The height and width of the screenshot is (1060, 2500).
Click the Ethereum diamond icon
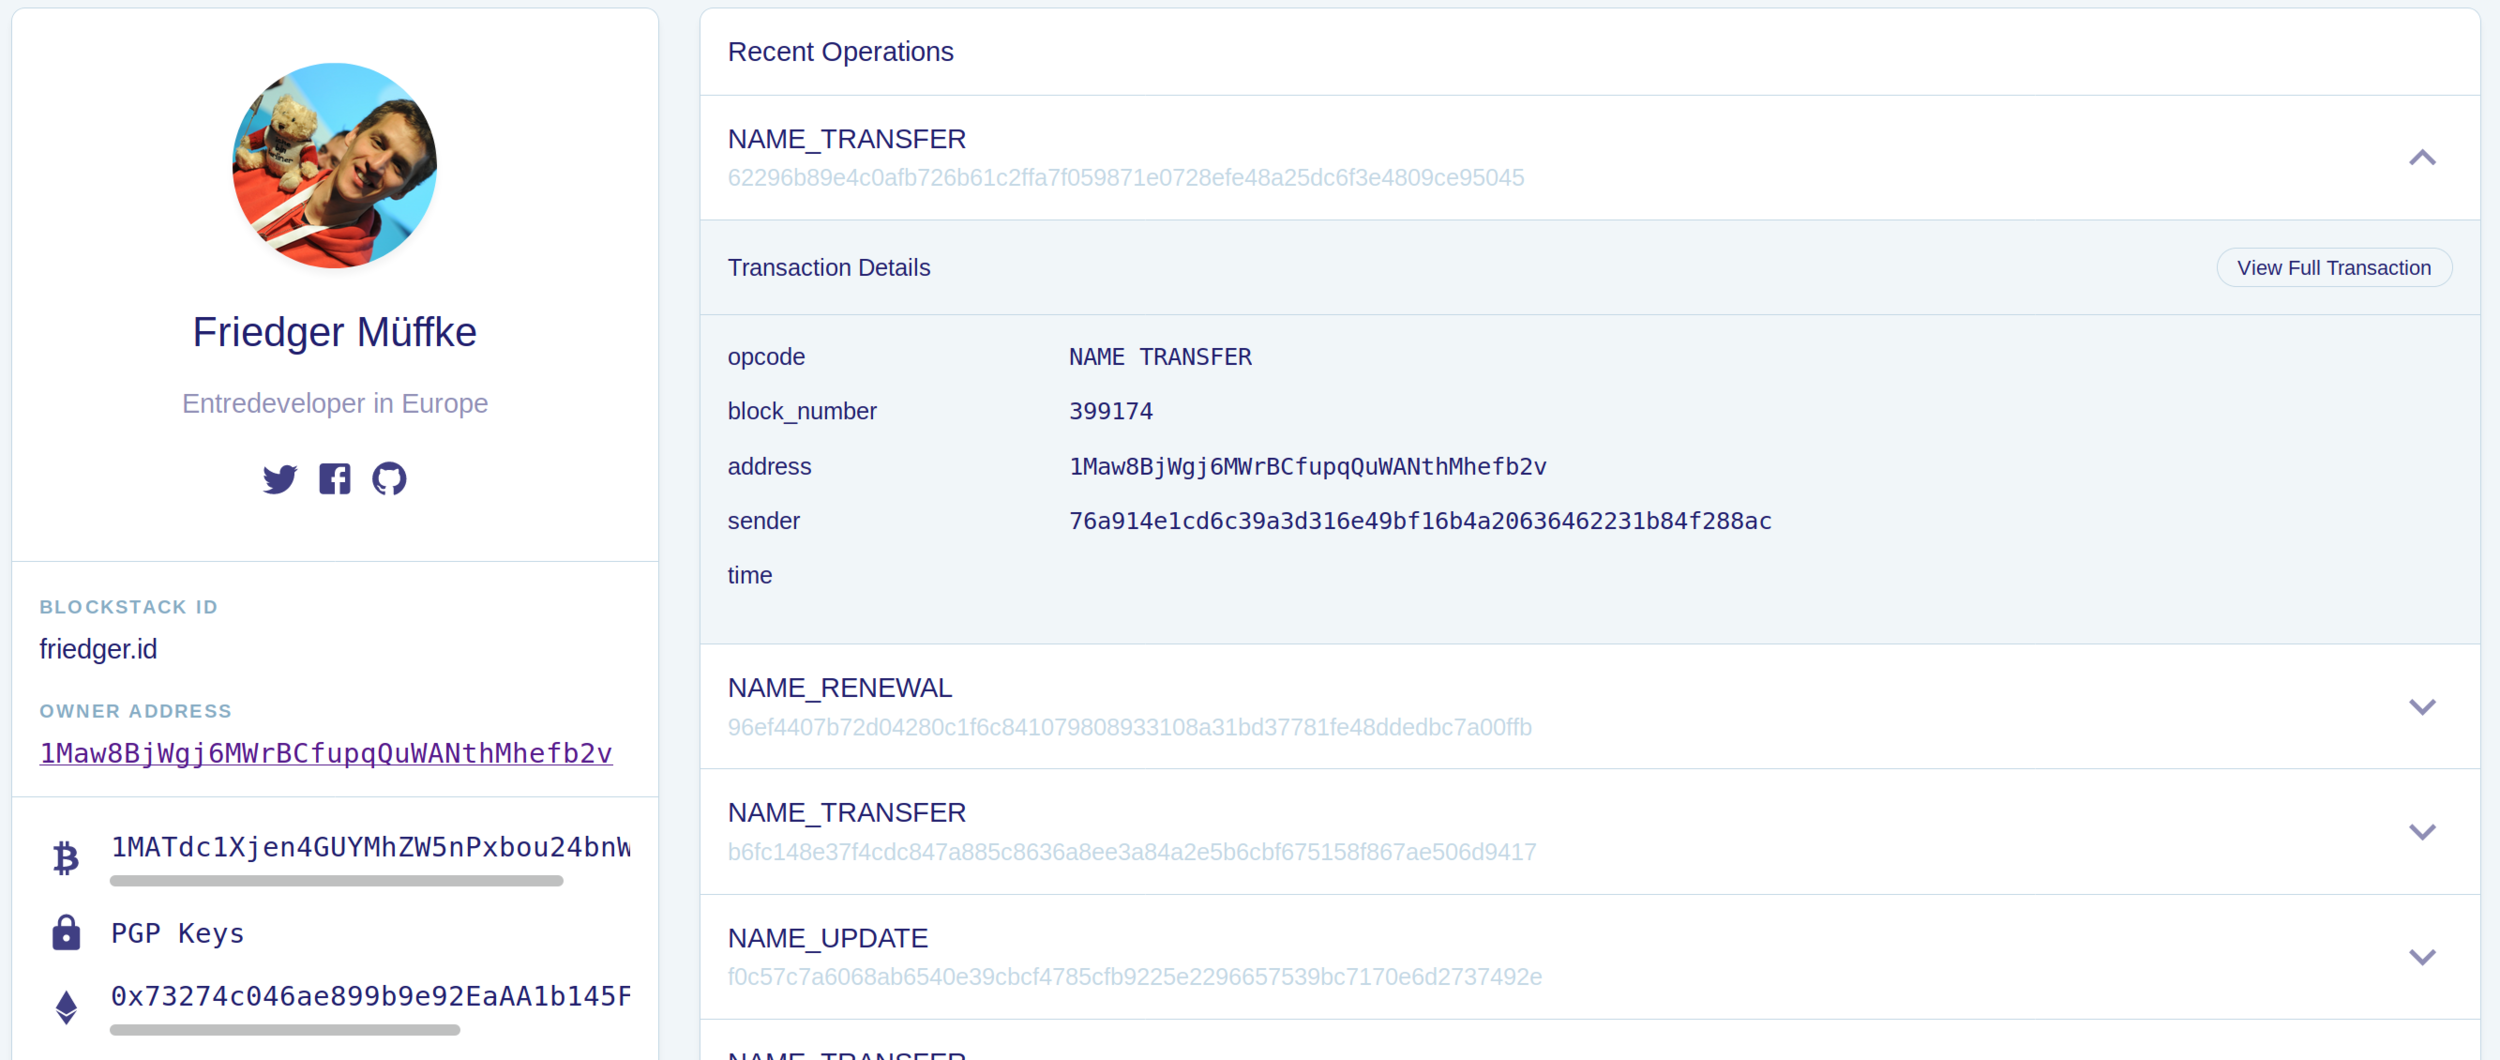pyautogui.click(x=66, y=1007)
